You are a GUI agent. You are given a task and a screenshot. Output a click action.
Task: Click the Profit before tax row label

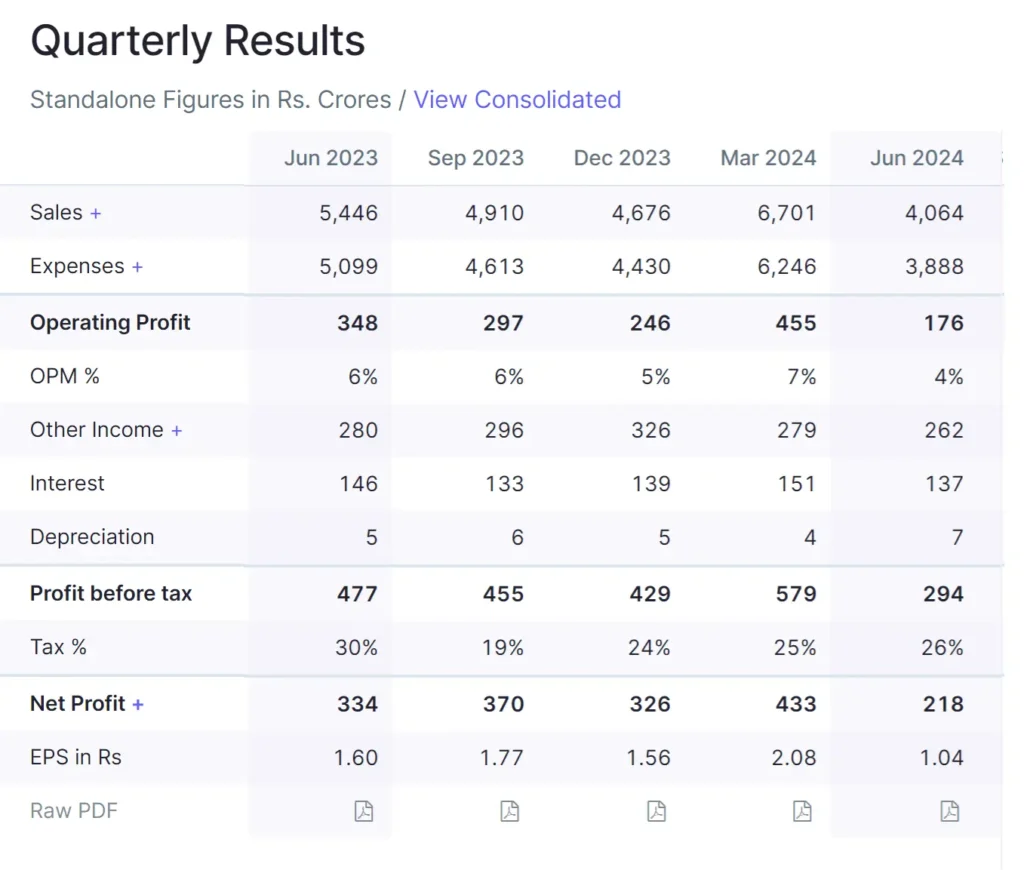(x=110, y=593)
